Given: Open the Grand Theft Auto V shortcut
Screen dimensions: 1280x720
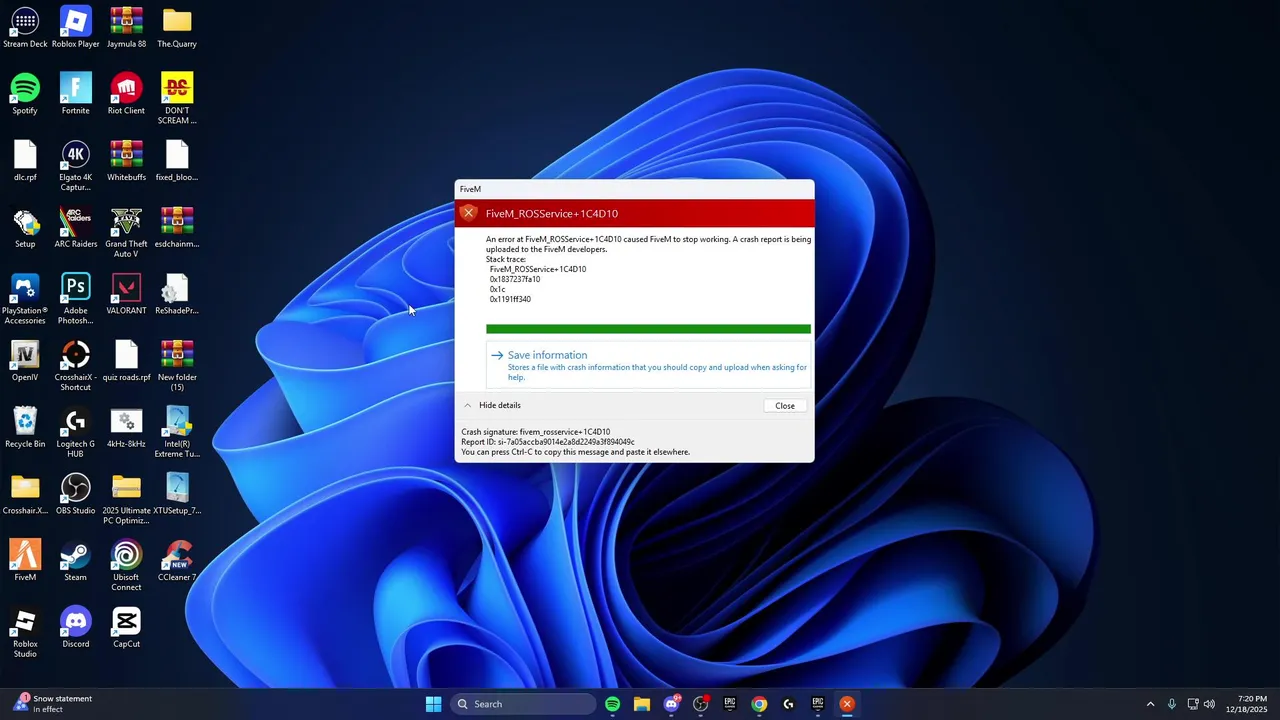Looking at the screenshot, I should point(126,232).
